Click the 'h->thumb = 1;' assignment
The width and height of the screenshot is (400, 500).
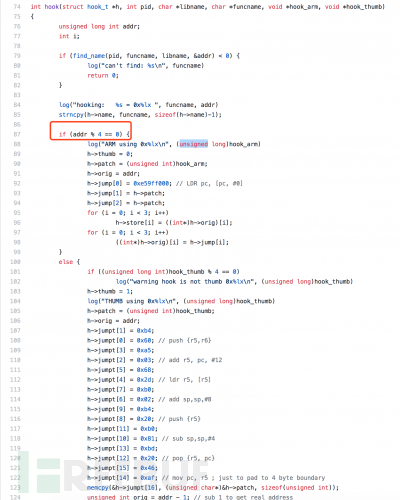pyautogui.click(x=110, y=291)
